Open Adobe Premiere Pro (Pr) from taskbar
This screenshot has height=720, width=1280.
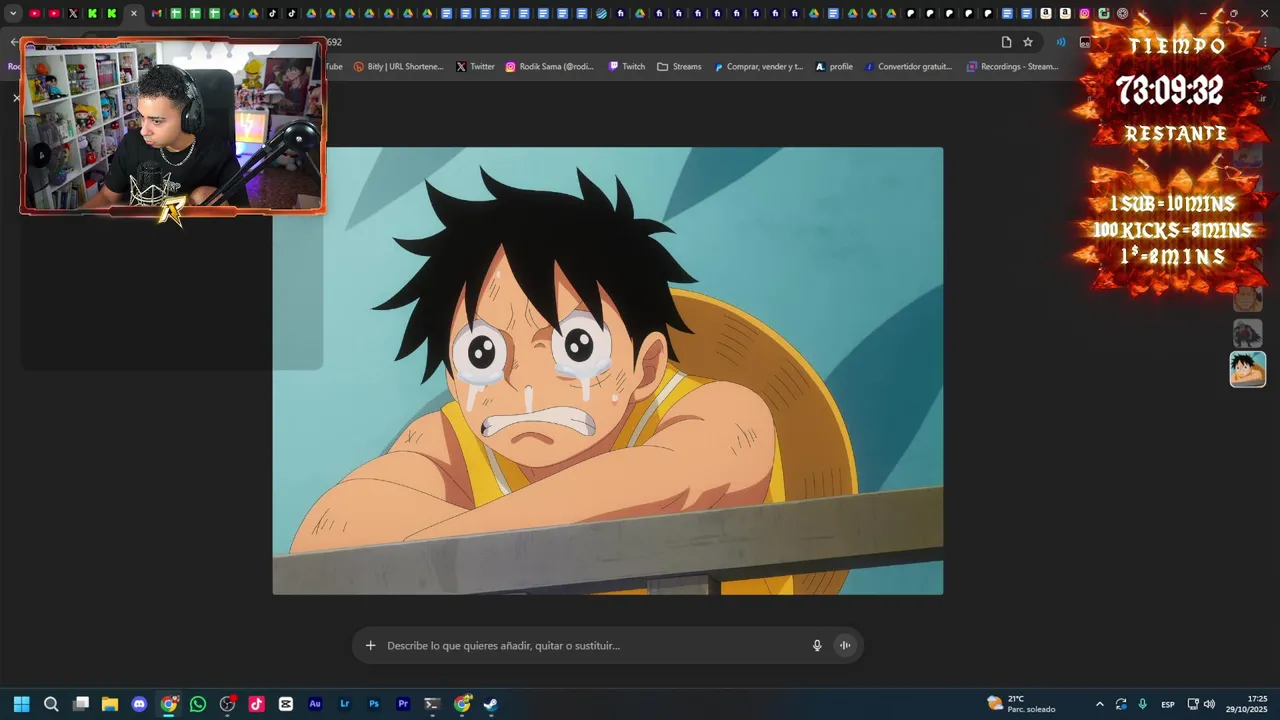[403, 704]
